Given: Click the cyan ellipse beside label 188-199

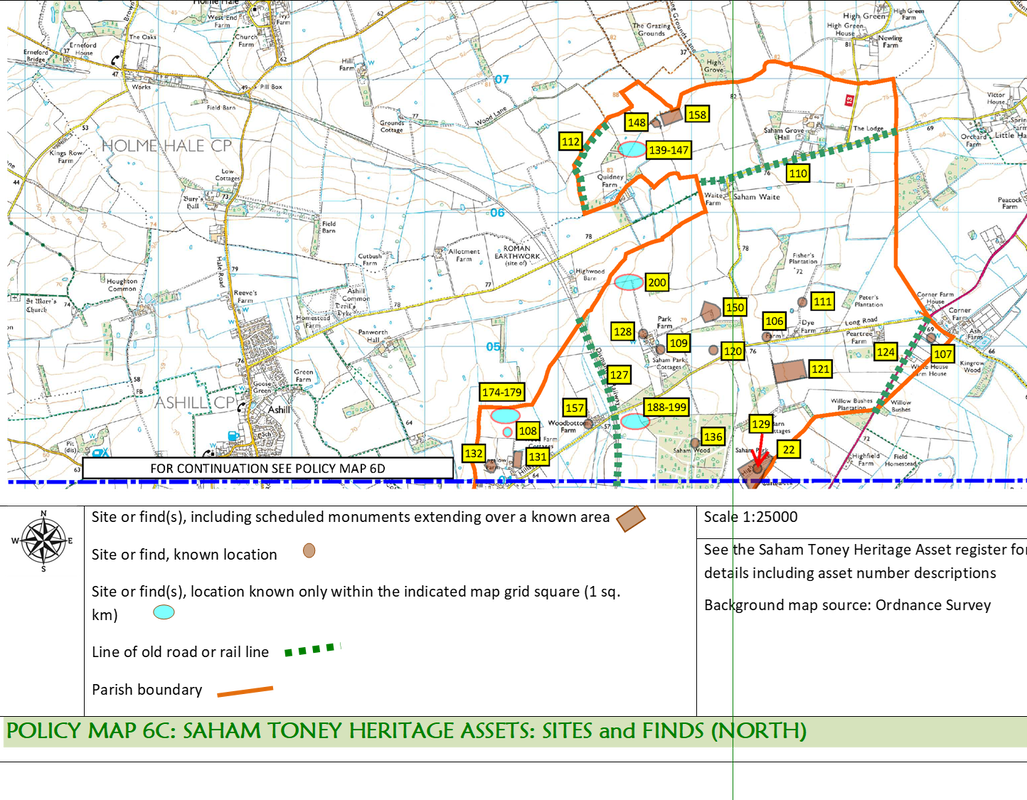Looking at the screenshot, I should (635, 421).
